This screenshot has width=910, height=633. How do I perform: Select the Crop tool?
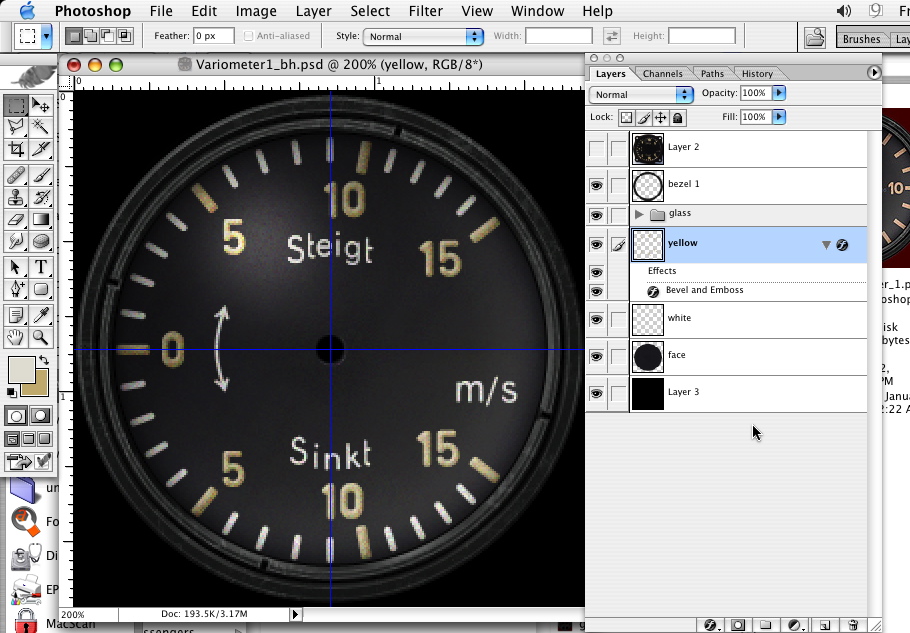pyautogui.click(x=16, y=149)
